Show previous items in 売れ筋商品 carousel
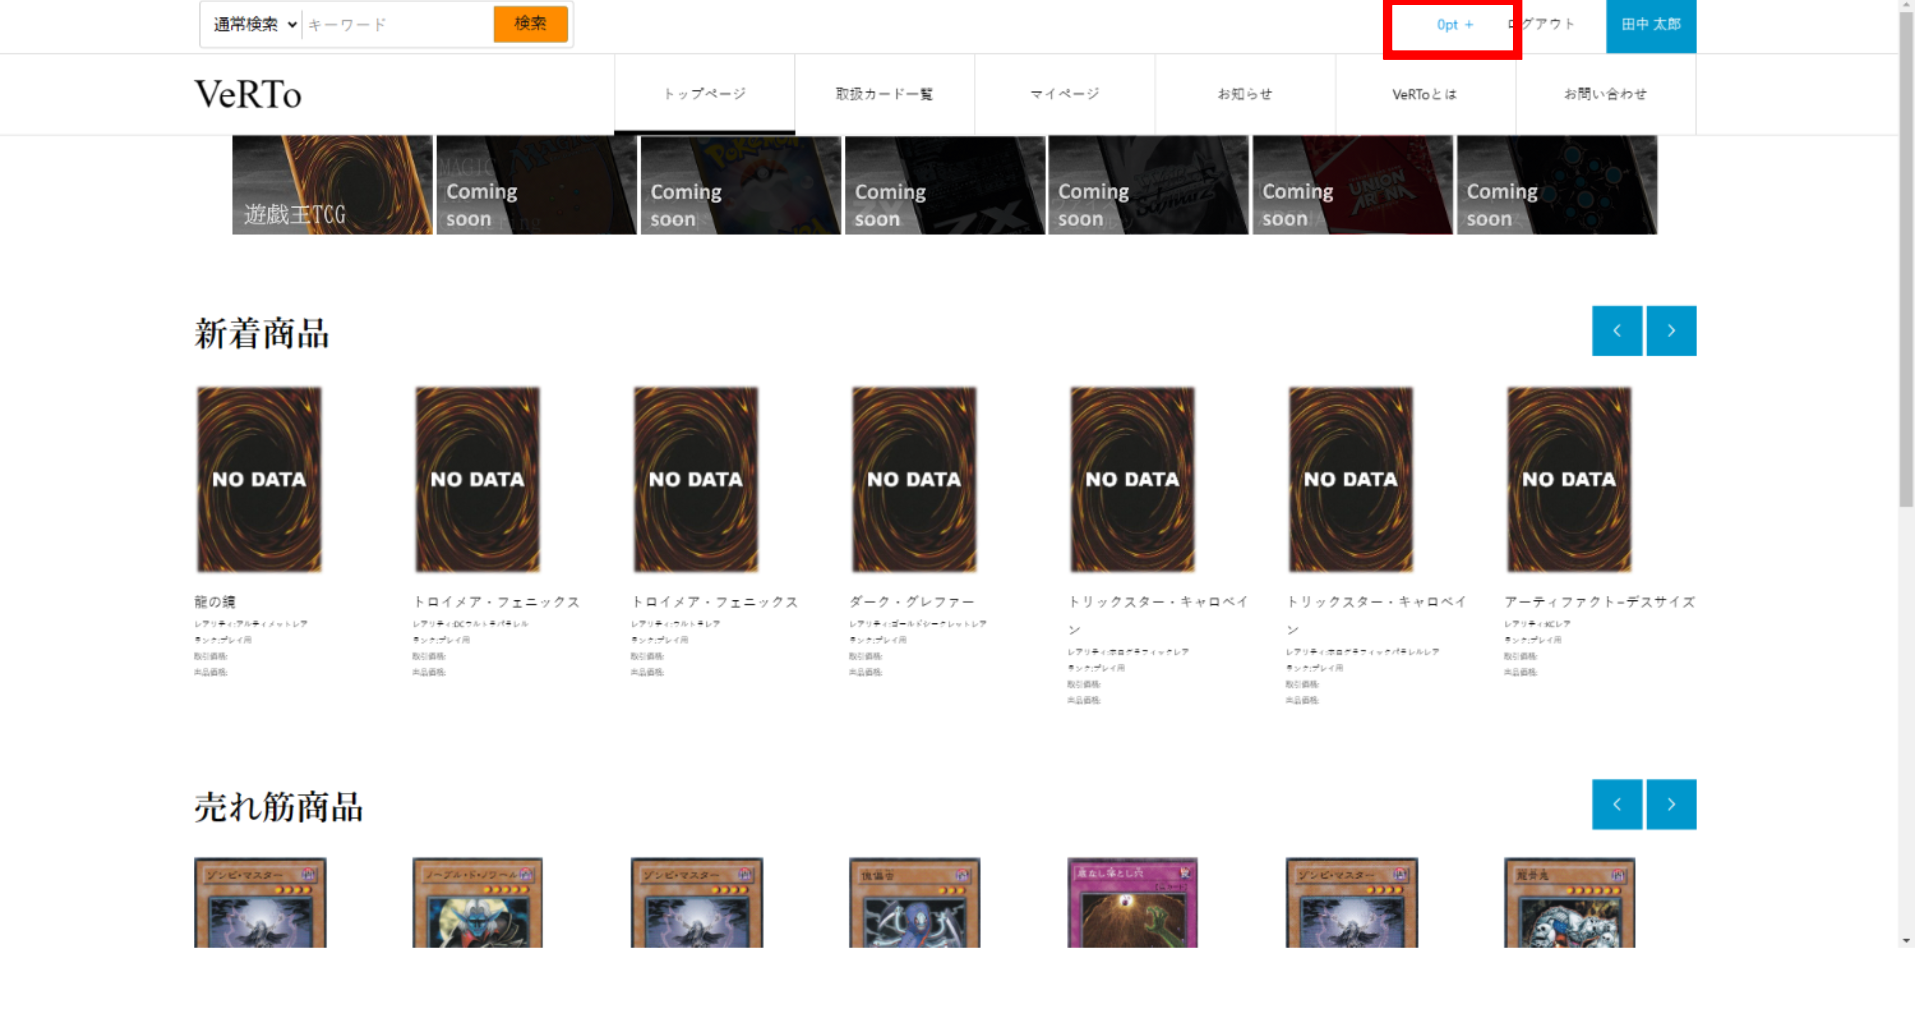The image size is (1915, 1011). pos(1617,804)
